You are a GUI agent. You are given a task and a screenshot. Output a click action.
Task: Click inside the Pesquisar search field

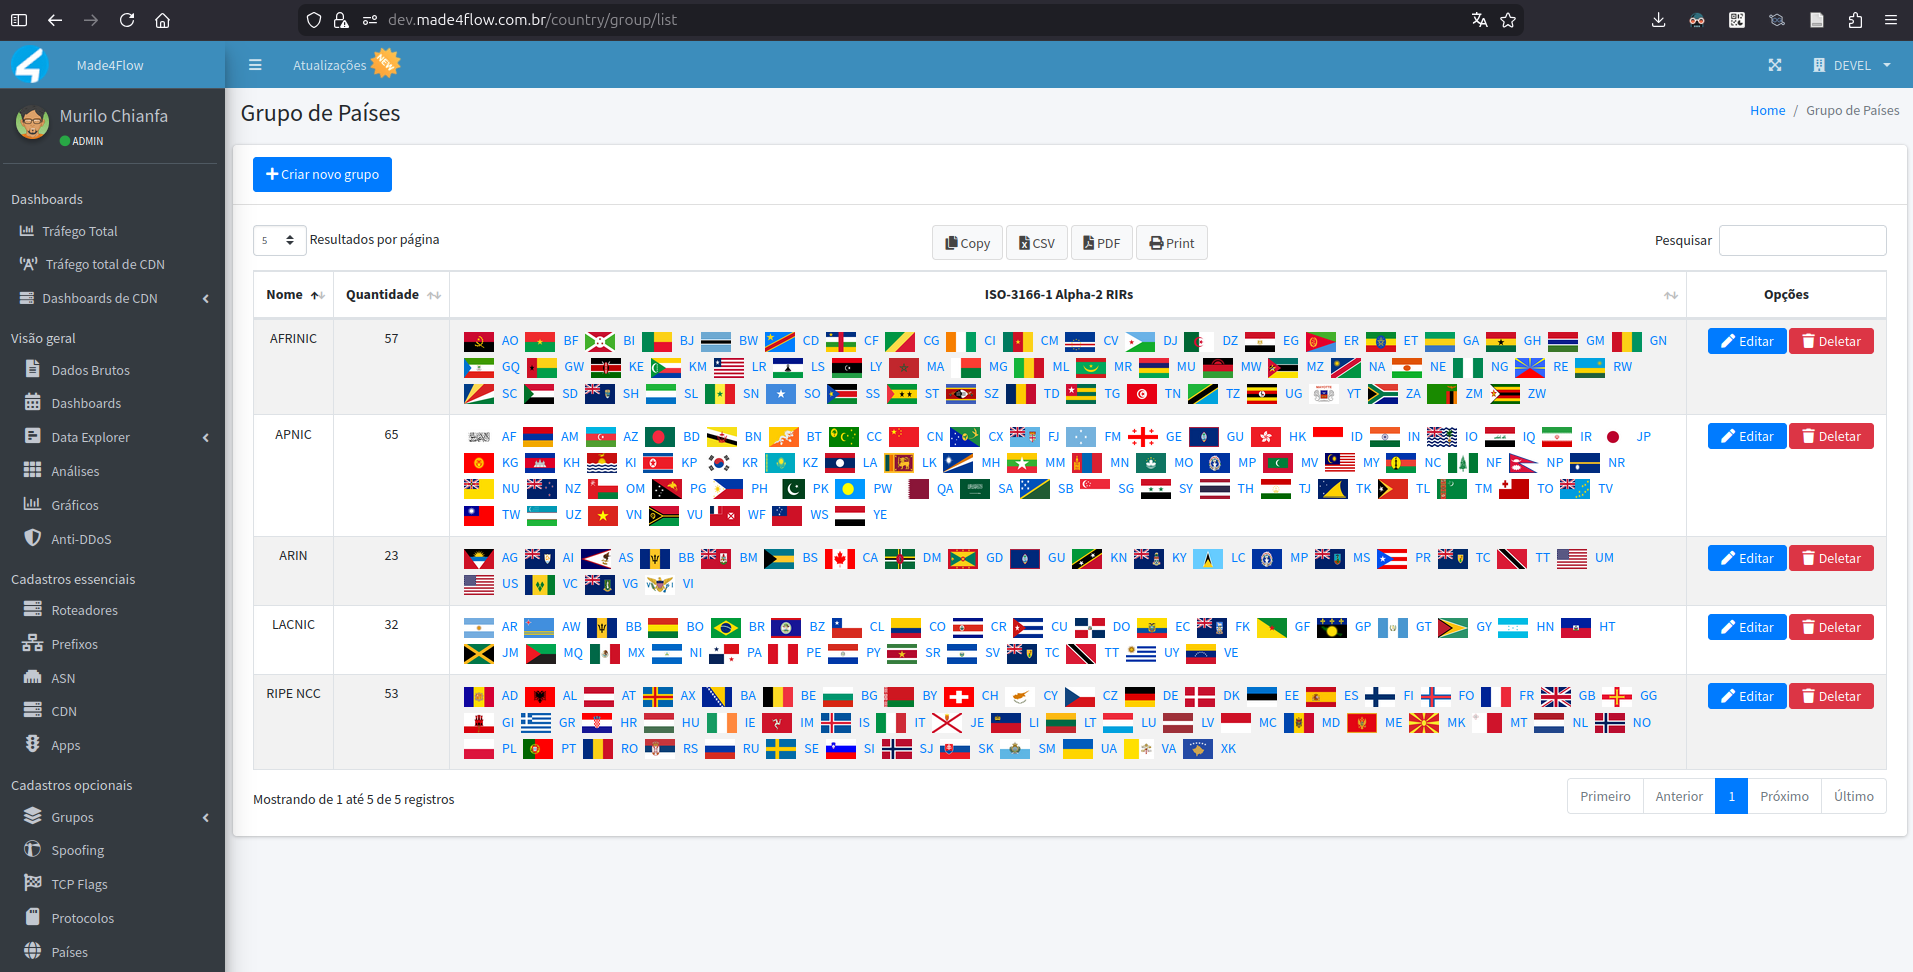click(1801, 240)
